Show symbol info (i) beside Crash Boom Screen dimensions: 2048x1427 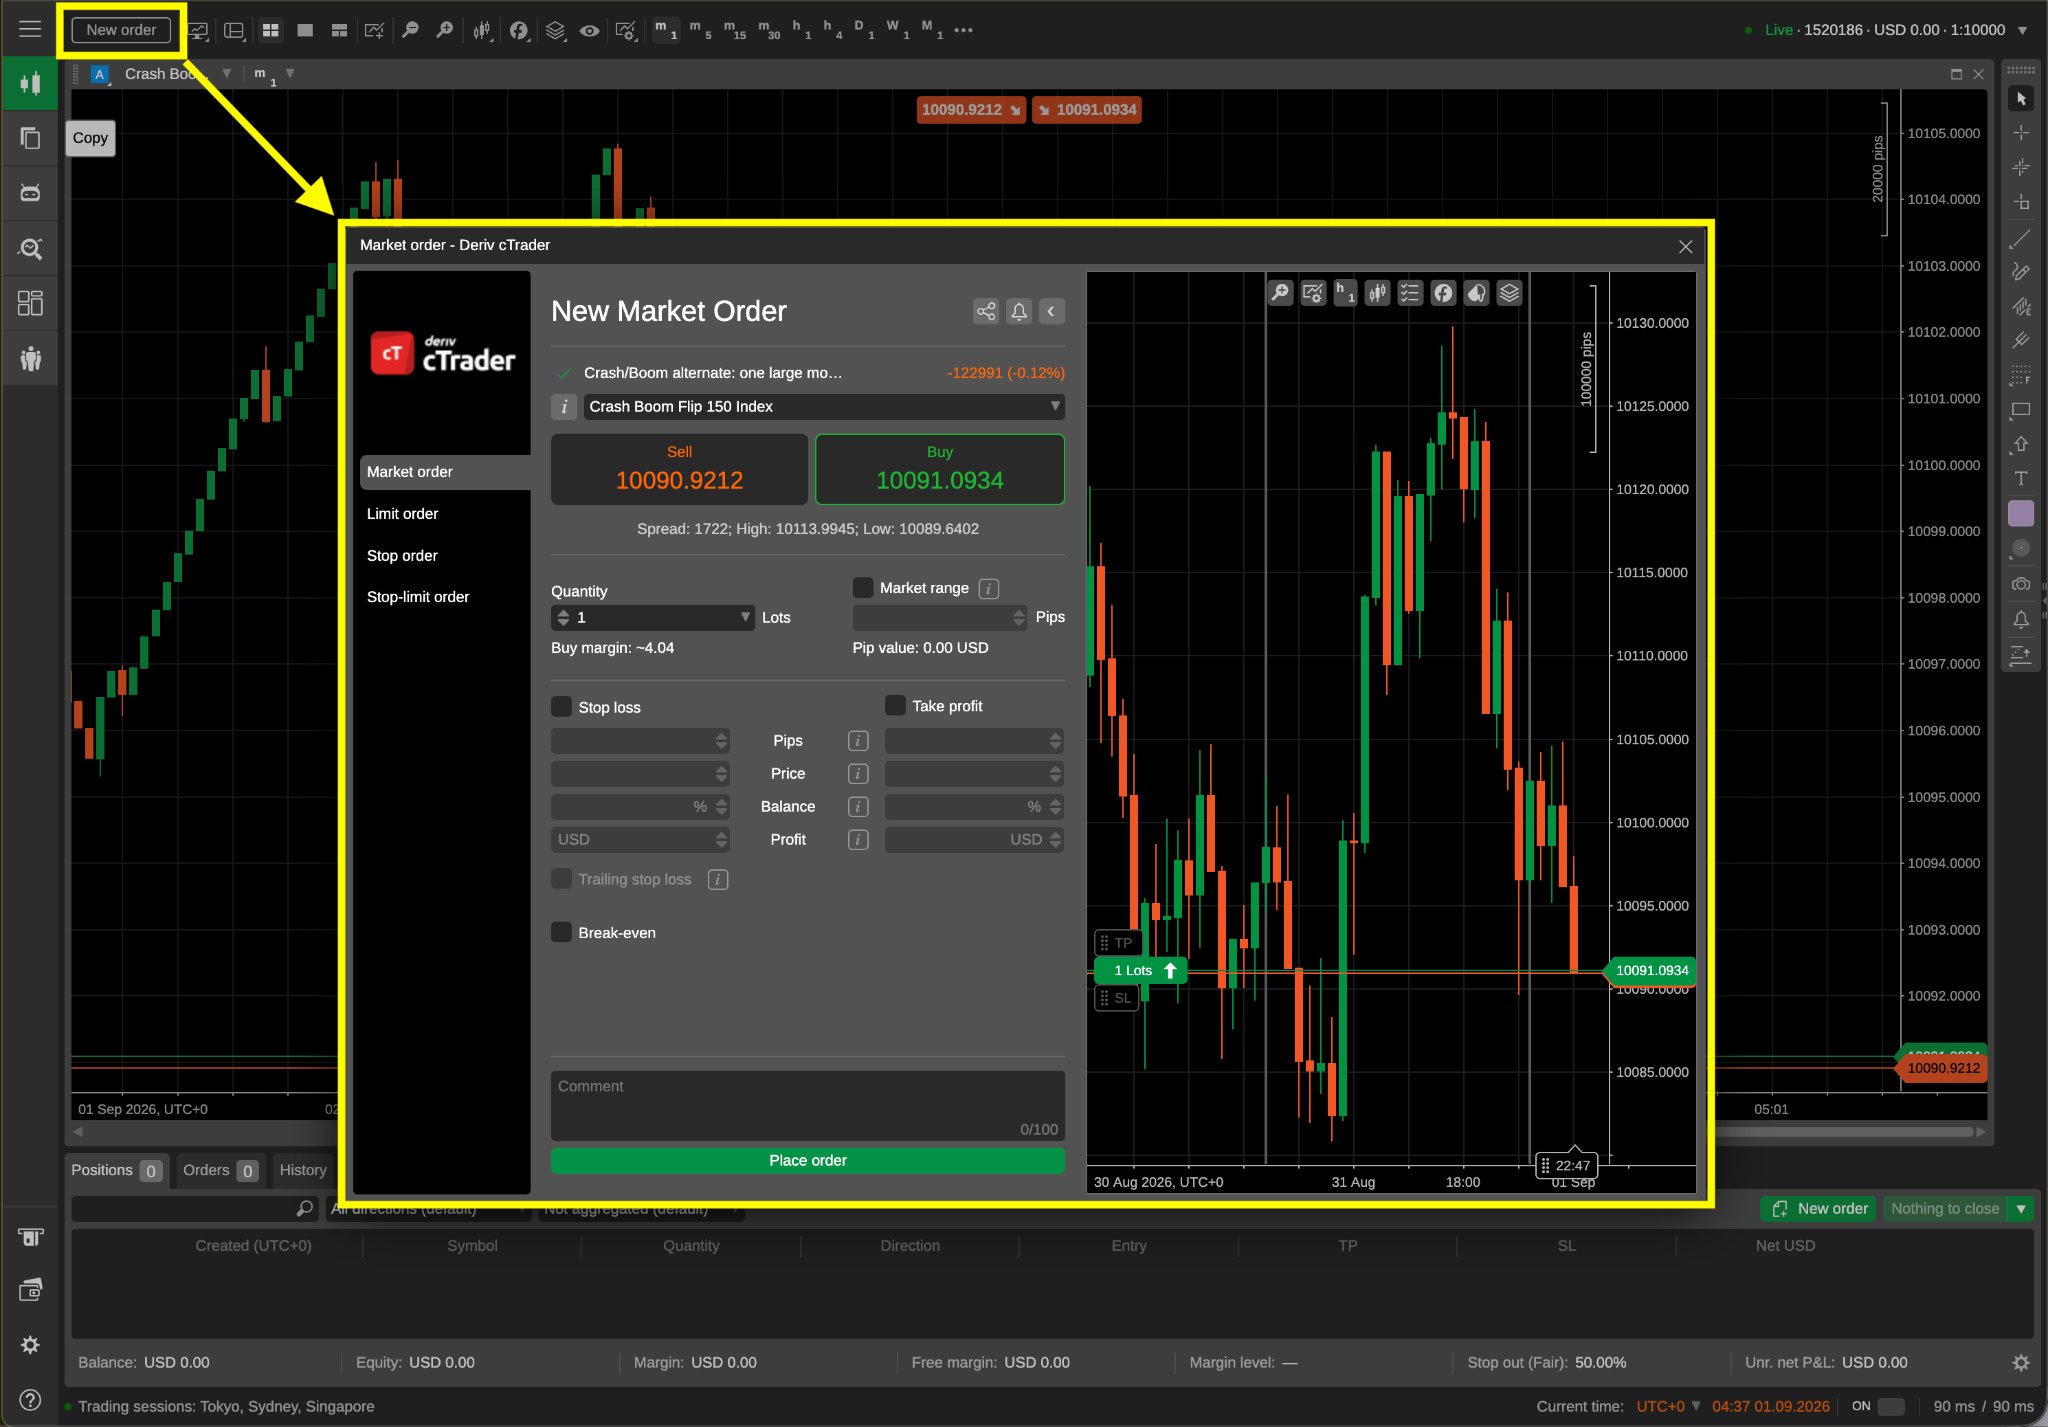point(564,406)
